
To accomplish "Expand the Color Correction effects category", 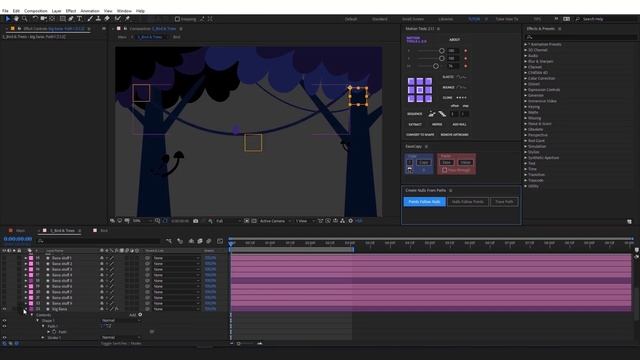I will (526, 78).
